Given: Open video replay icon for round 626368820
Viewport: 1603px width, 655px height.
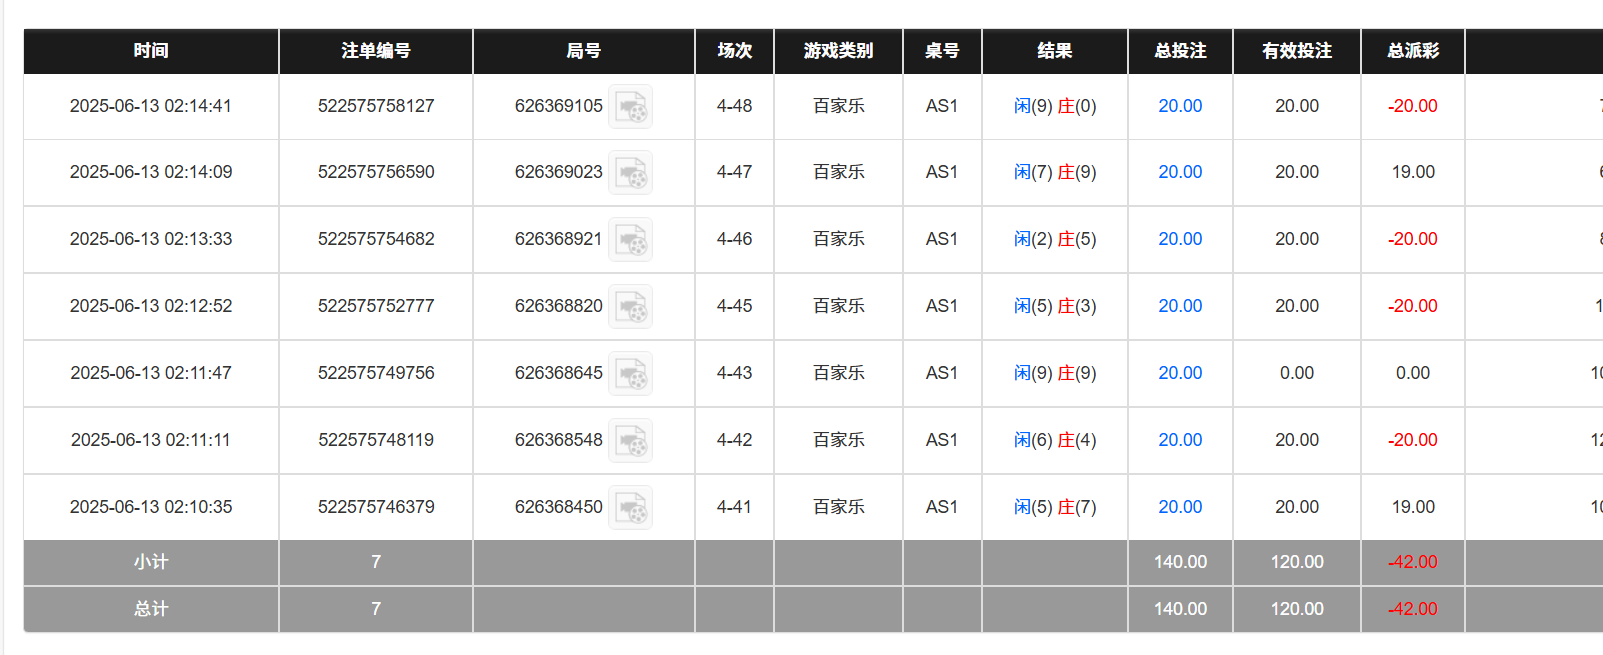Looking at the screenshot, I should coord(631,307).
